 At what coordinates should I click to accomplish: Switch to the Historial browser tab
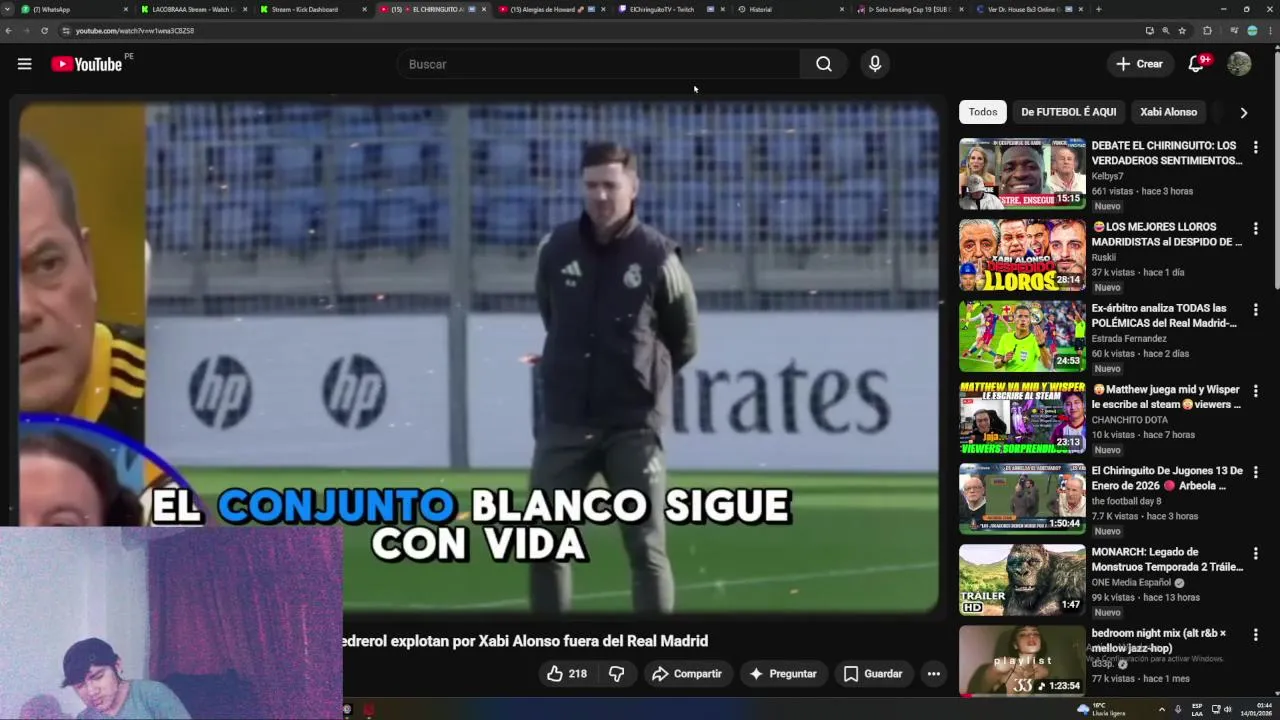point(790,9)
